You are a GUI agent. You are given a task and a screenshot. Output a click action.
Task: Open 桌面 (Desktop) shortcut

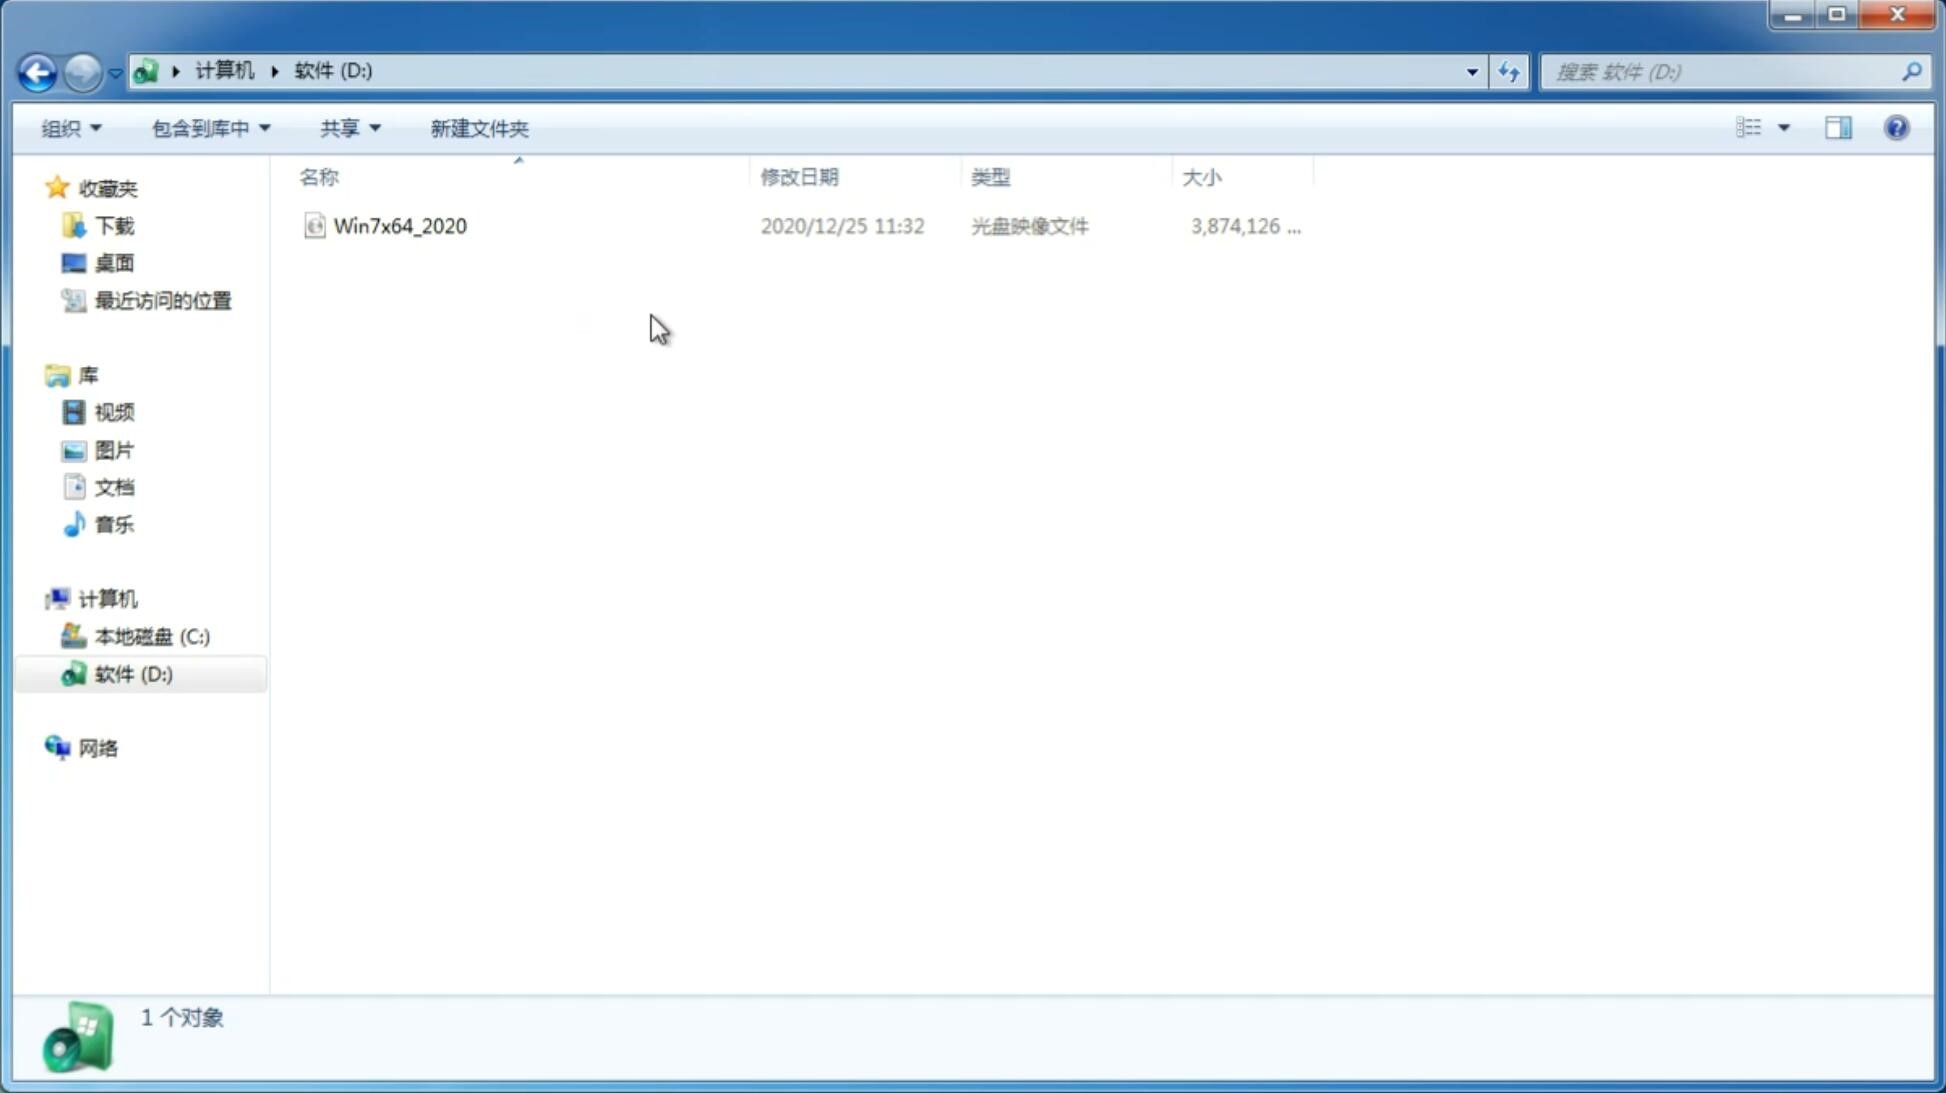pyautogui.click(x=114, y=262)
